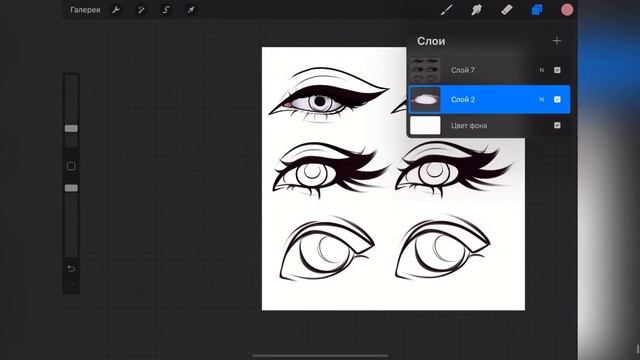Viewport: 640px width, 360px height.
Task: Select the Eraser tool
Action: (507, 10)
